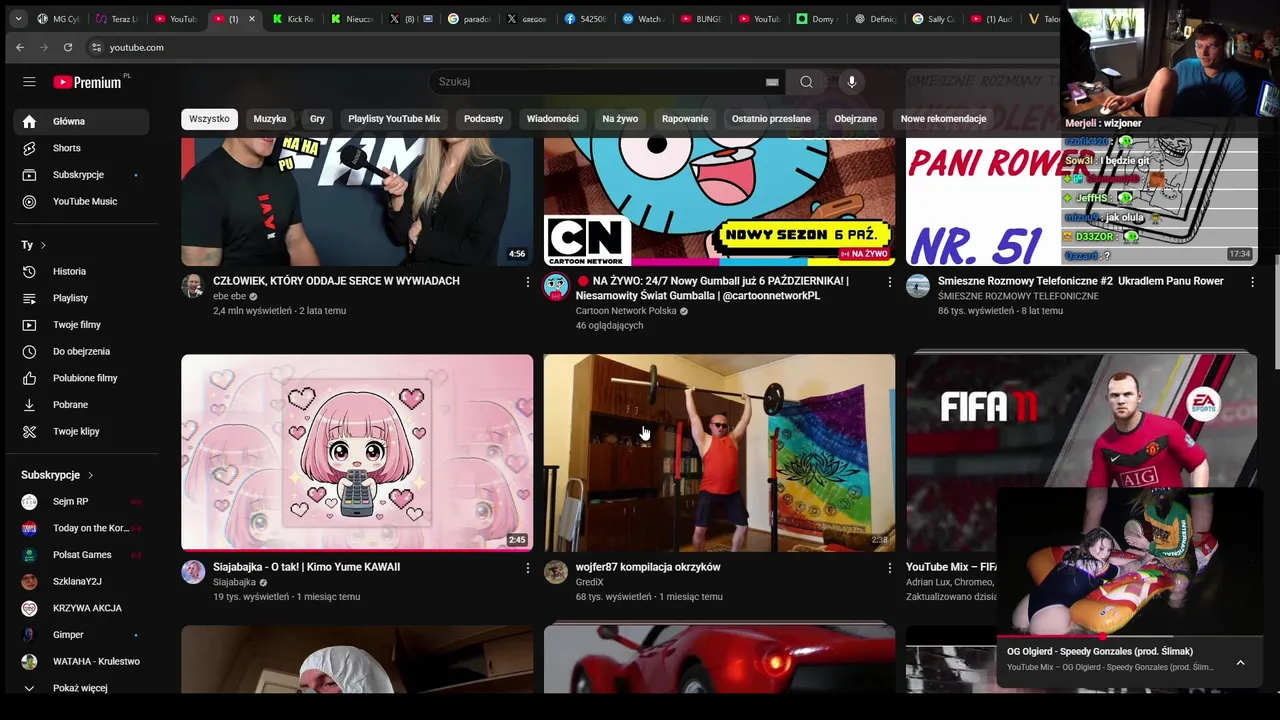Screen dimensions: 1280x720
Task: Start voice search with microphone icon
Action: 852,82
